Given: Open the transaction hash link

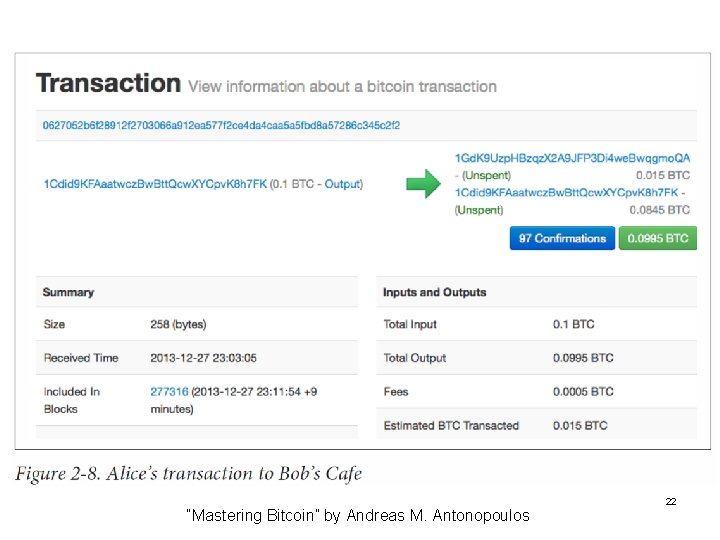Looking at the screenshot, I should pyautogui.click(x=221, y=126).
